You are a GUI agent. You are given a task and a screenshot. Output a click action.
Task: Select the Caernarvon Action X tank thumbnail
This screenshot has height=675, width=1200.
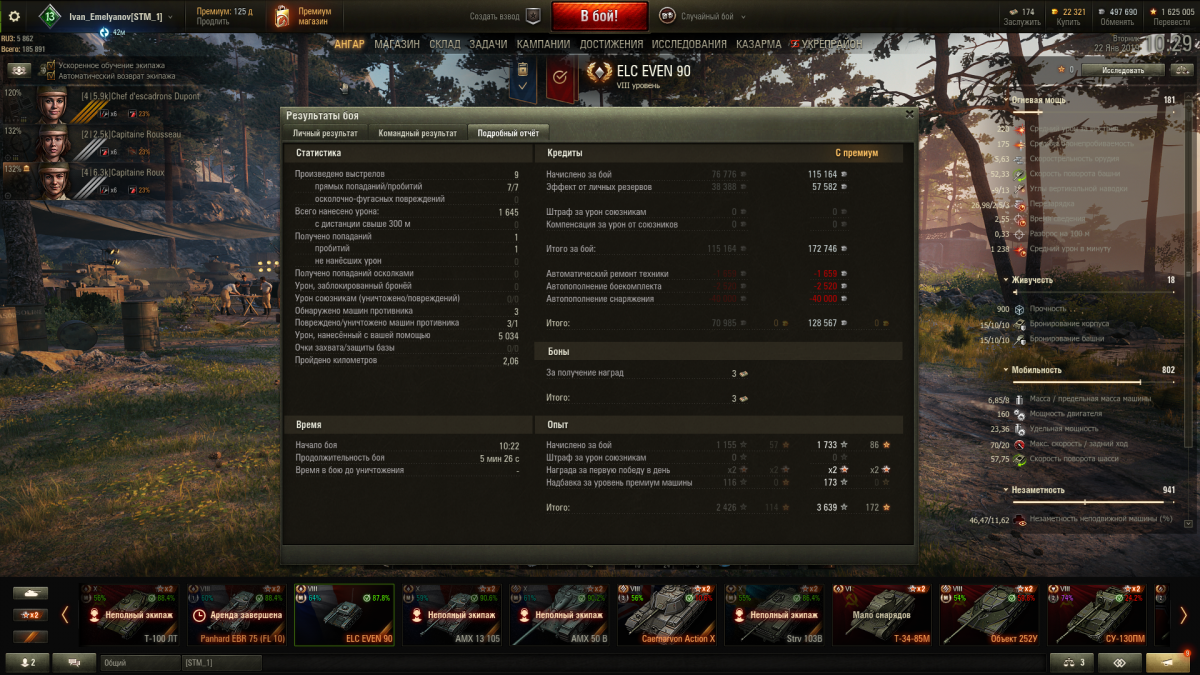tap(672, 614)
